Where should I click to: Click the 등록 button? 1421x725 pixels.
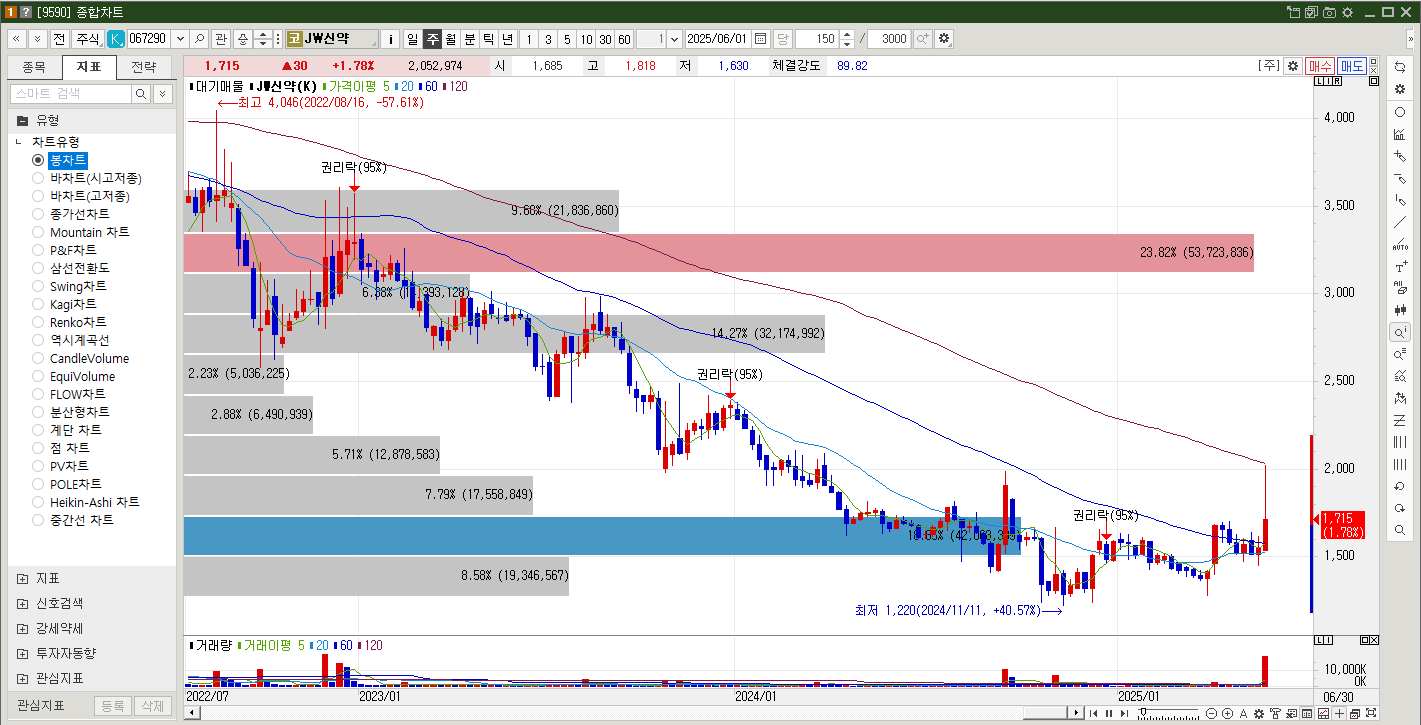(113, 705)
